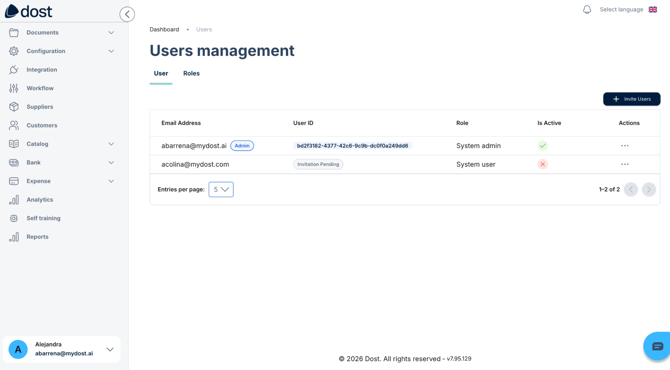Expand the Expense menu chevron
The width and height of the screenshot is (670, 370).
(111, 181)
